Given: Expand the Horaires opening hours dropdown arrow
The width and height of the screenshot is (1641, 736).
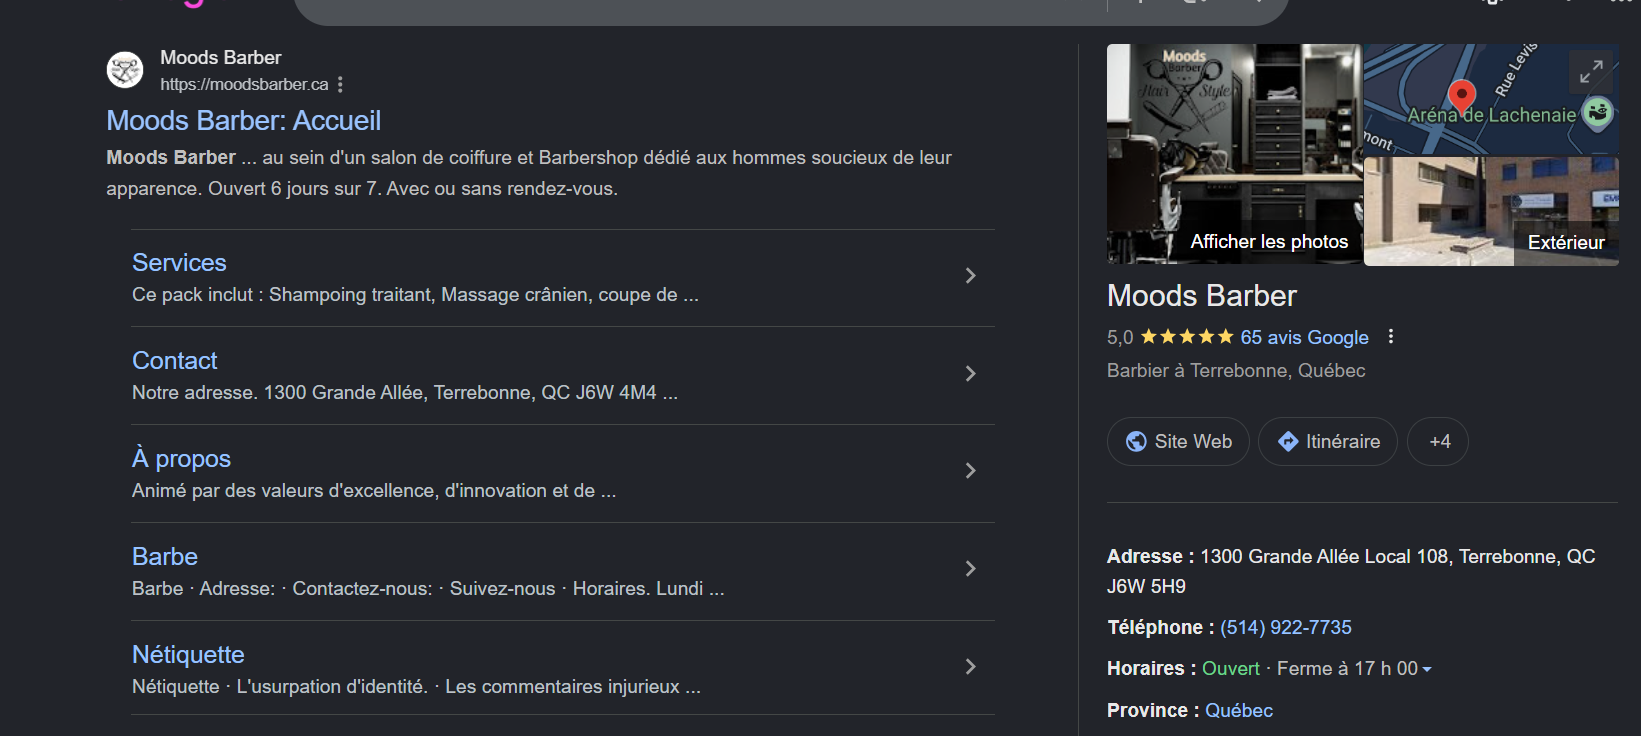Looking at the screenshot, I should (x=1427, y=670).
